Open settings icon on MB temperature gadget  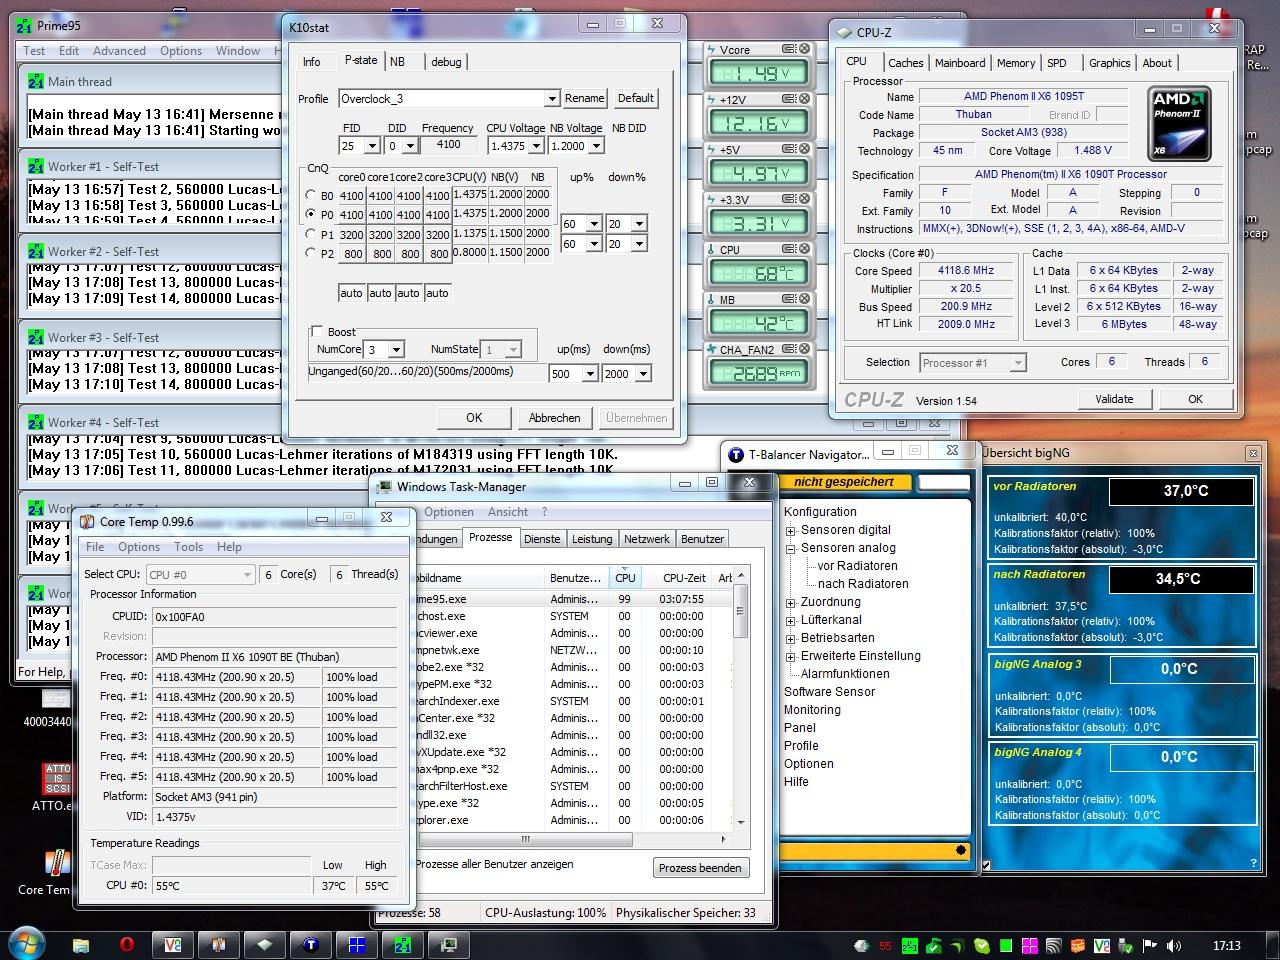[789, 298]
